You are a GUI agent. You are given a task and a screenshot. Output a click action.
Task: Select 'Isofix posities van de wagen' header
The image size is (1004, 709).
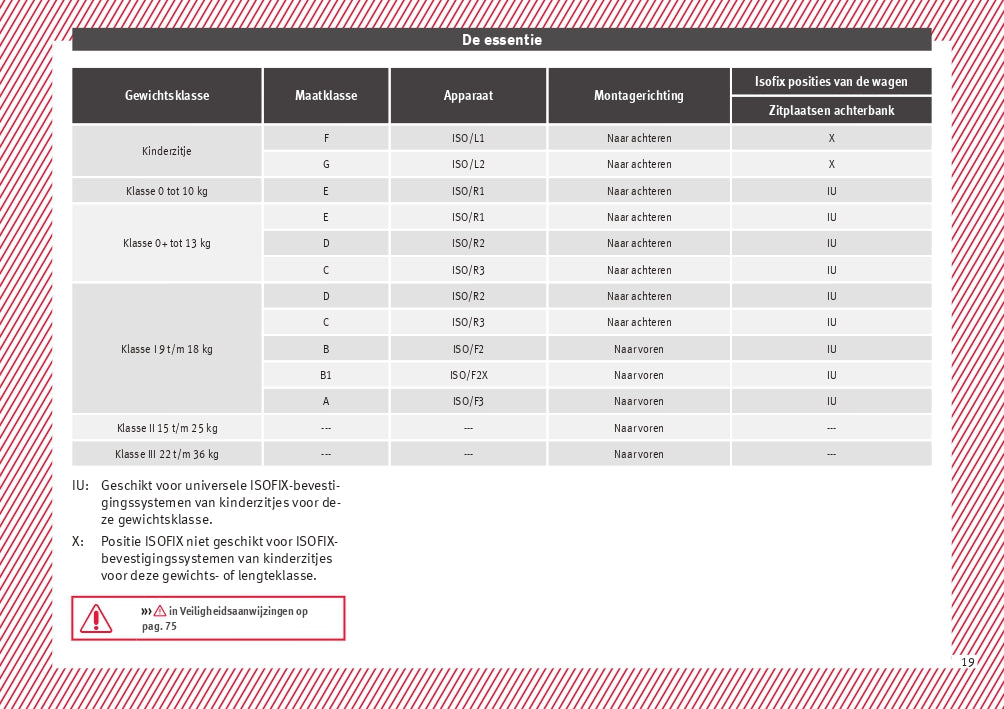[x=831, y=81]
